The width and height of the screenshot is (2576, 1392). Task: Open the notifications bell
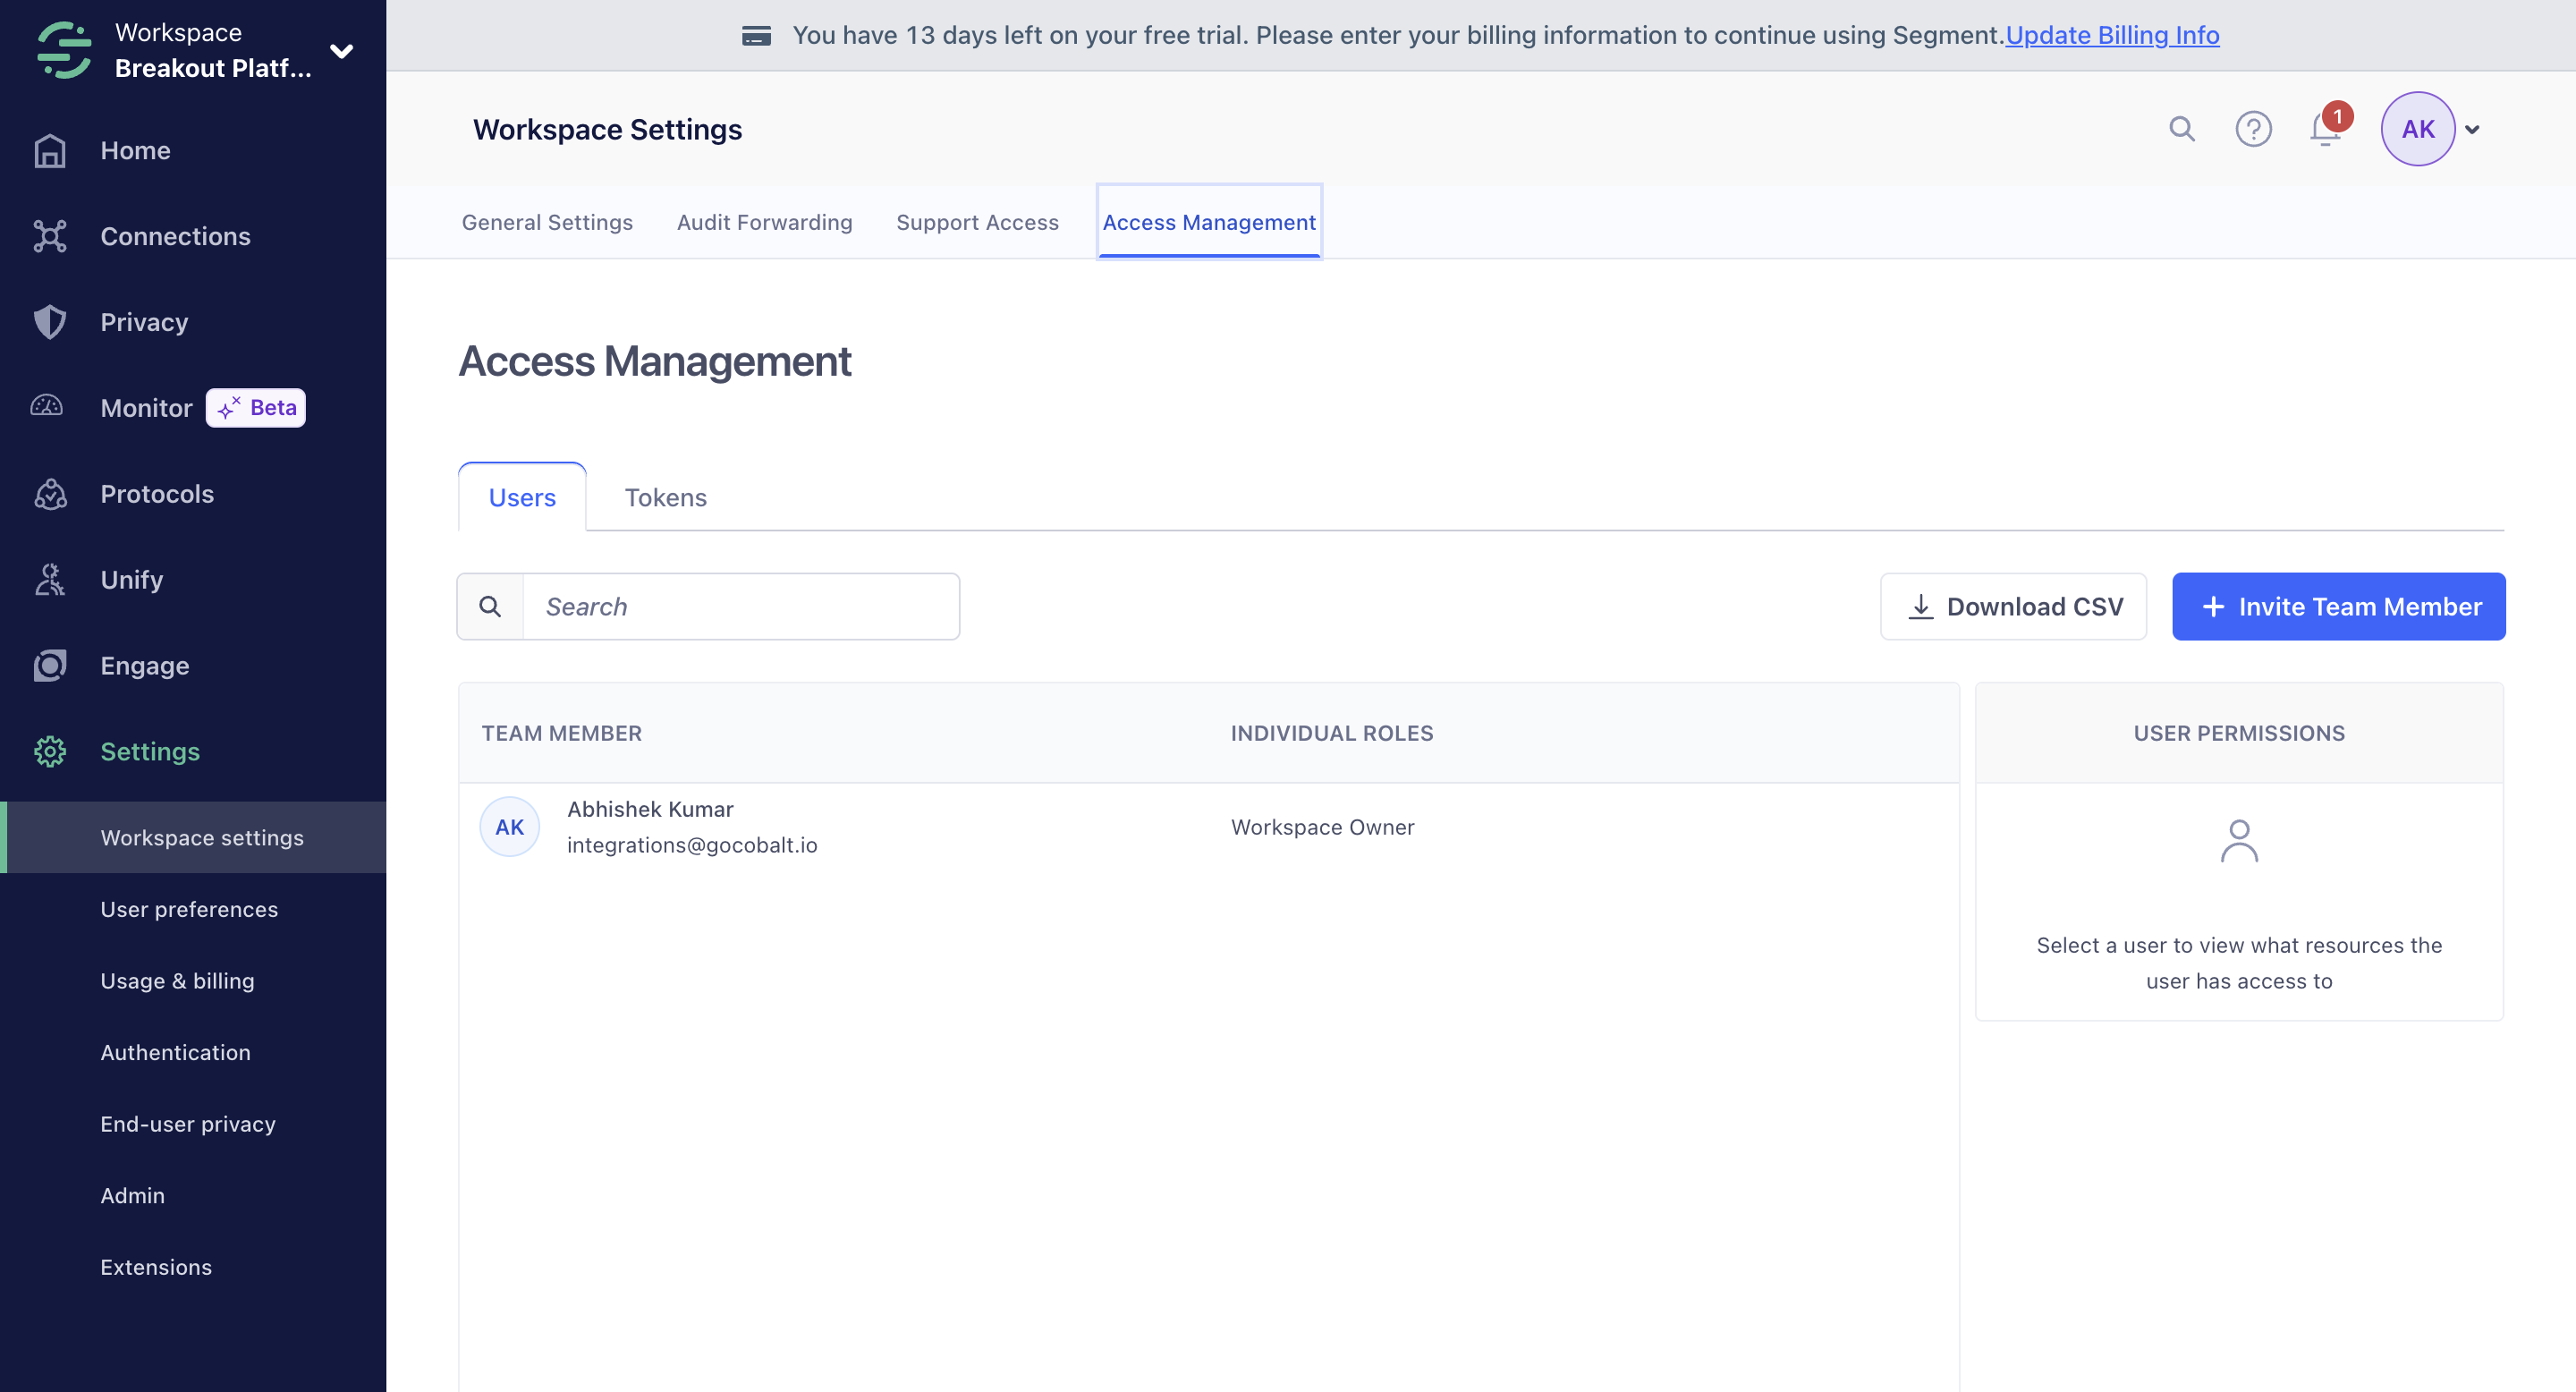tap(2324, 130)
